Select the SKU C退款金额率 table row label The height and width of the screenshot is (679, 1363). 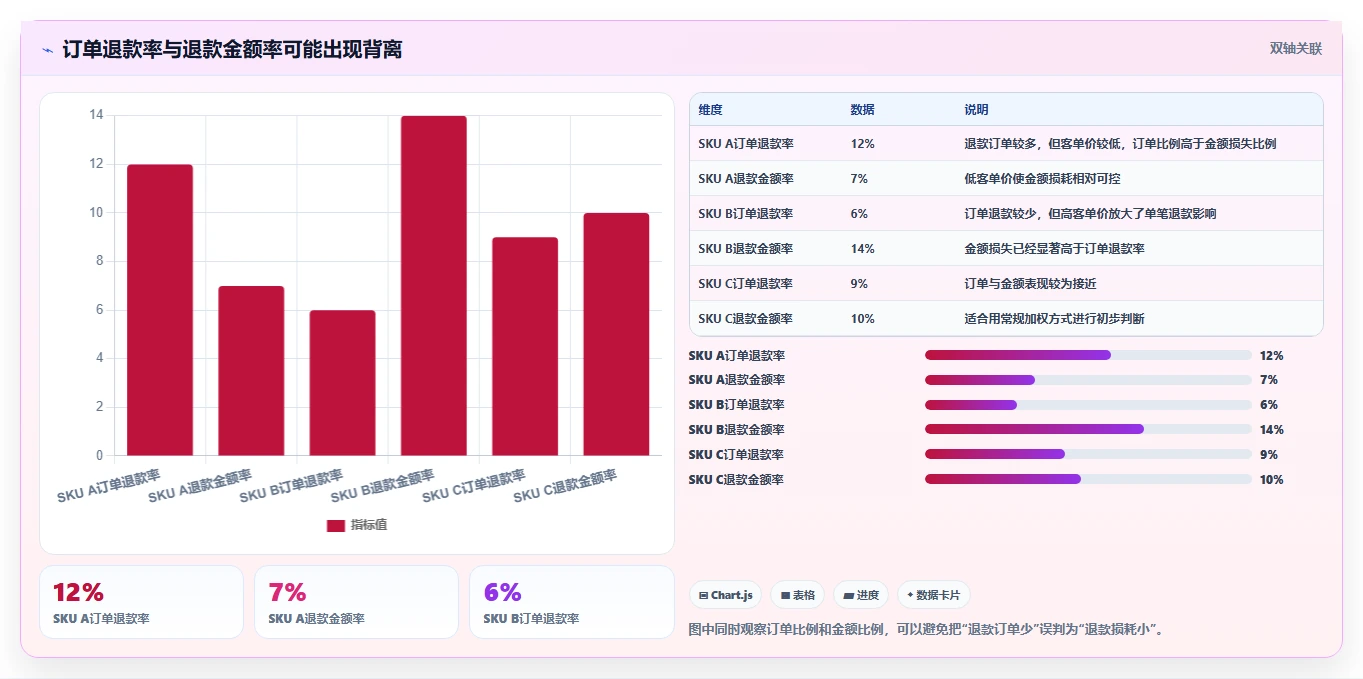[x=746, y=319]
